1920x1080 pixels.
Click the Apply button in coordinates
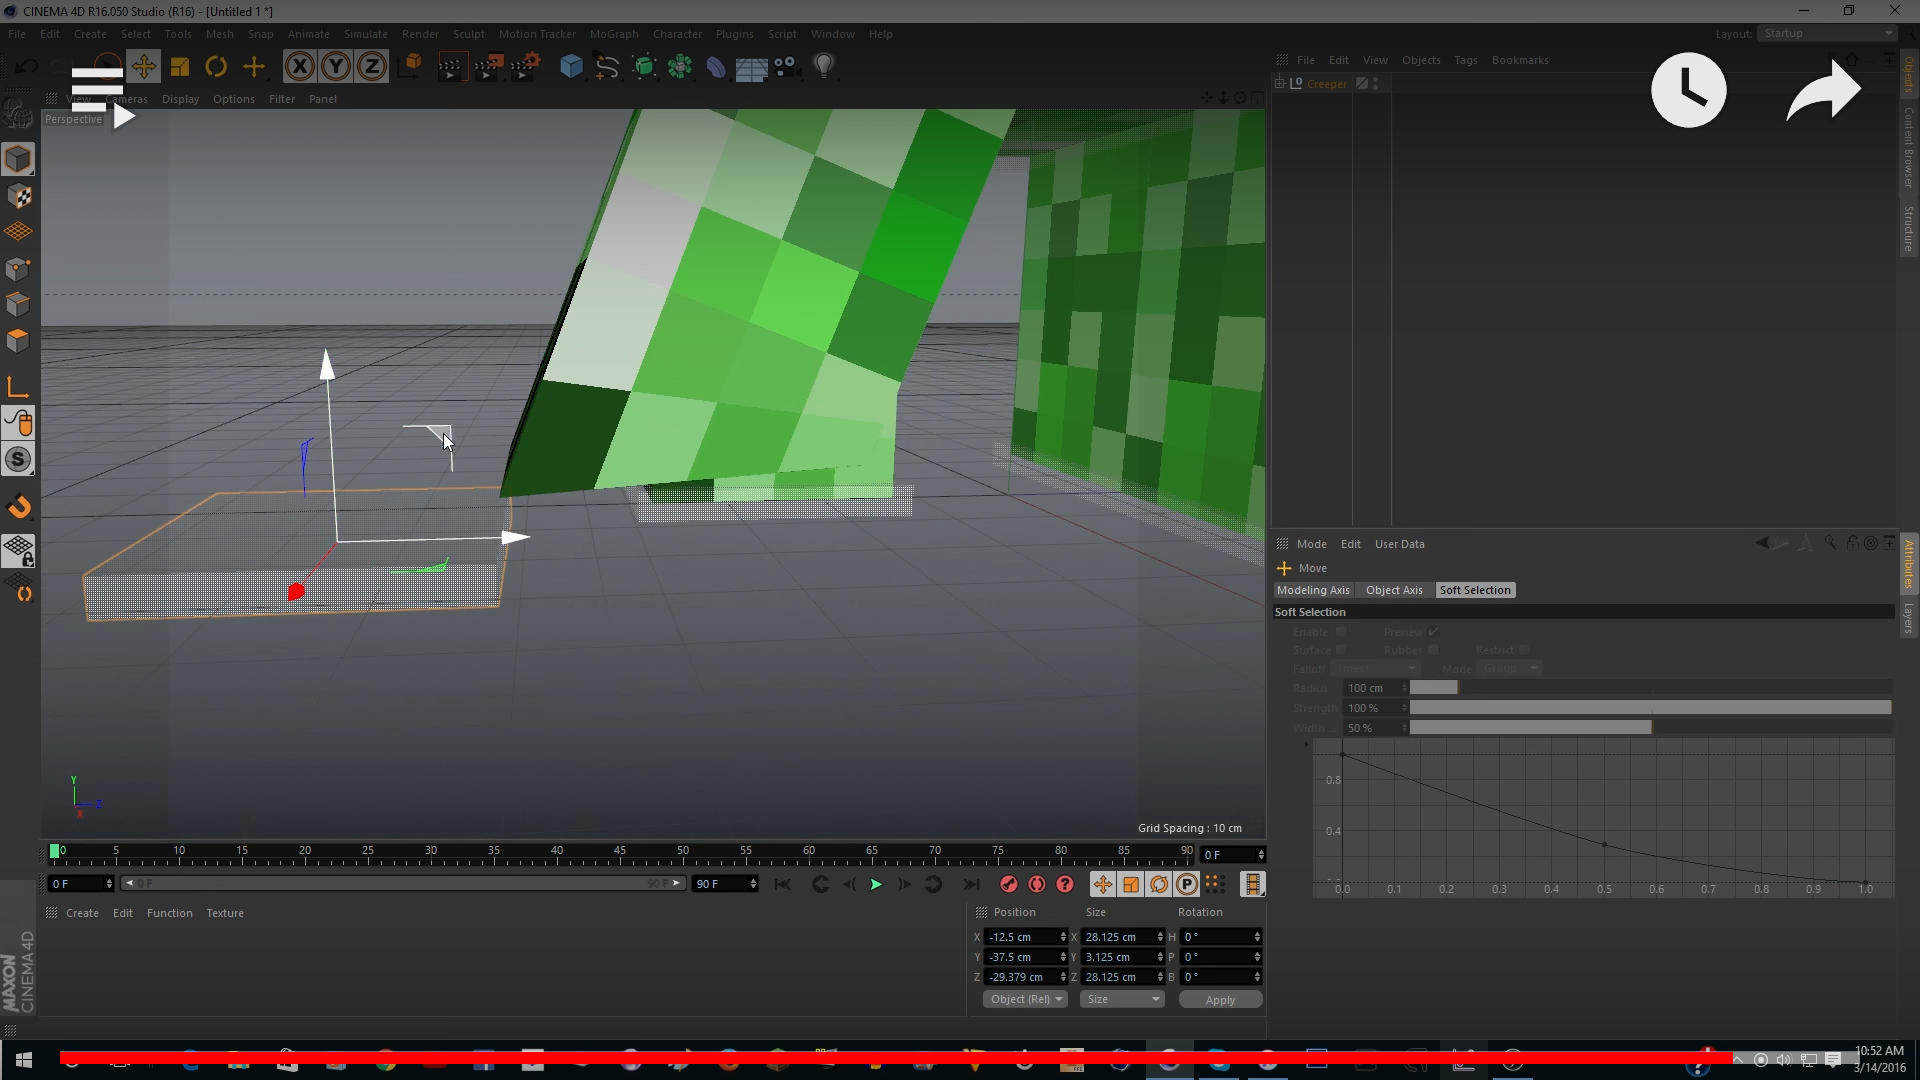tap(1220, 999)
